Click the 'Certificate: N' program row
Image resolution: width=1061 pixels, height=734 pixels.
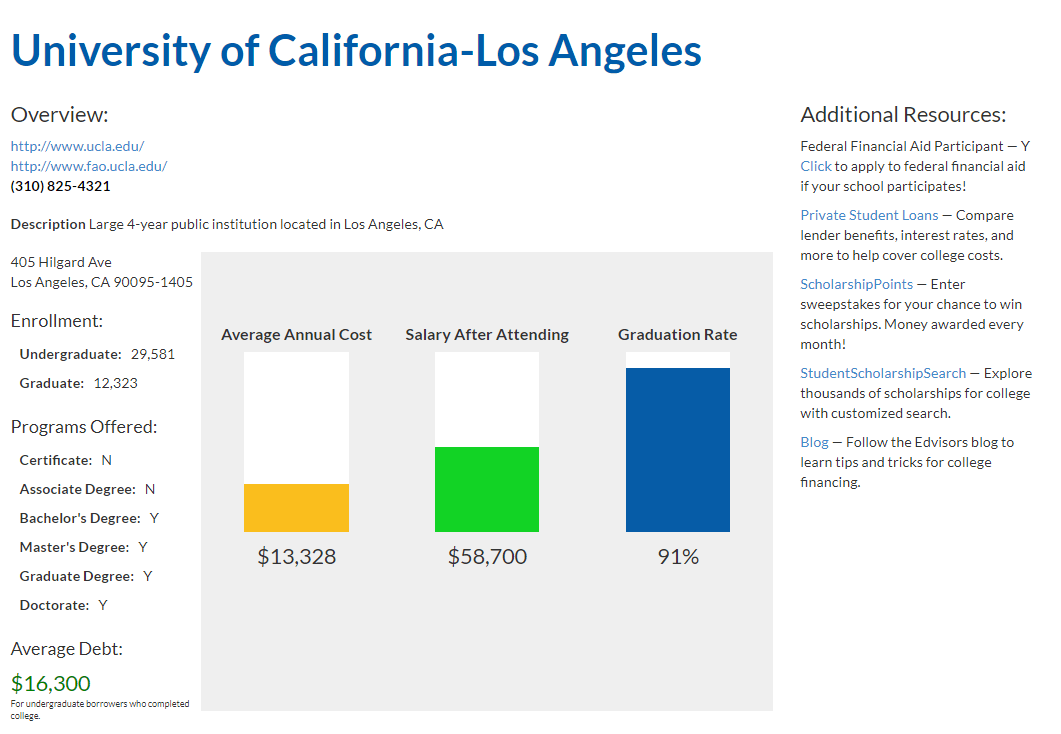tap(66, 461)
